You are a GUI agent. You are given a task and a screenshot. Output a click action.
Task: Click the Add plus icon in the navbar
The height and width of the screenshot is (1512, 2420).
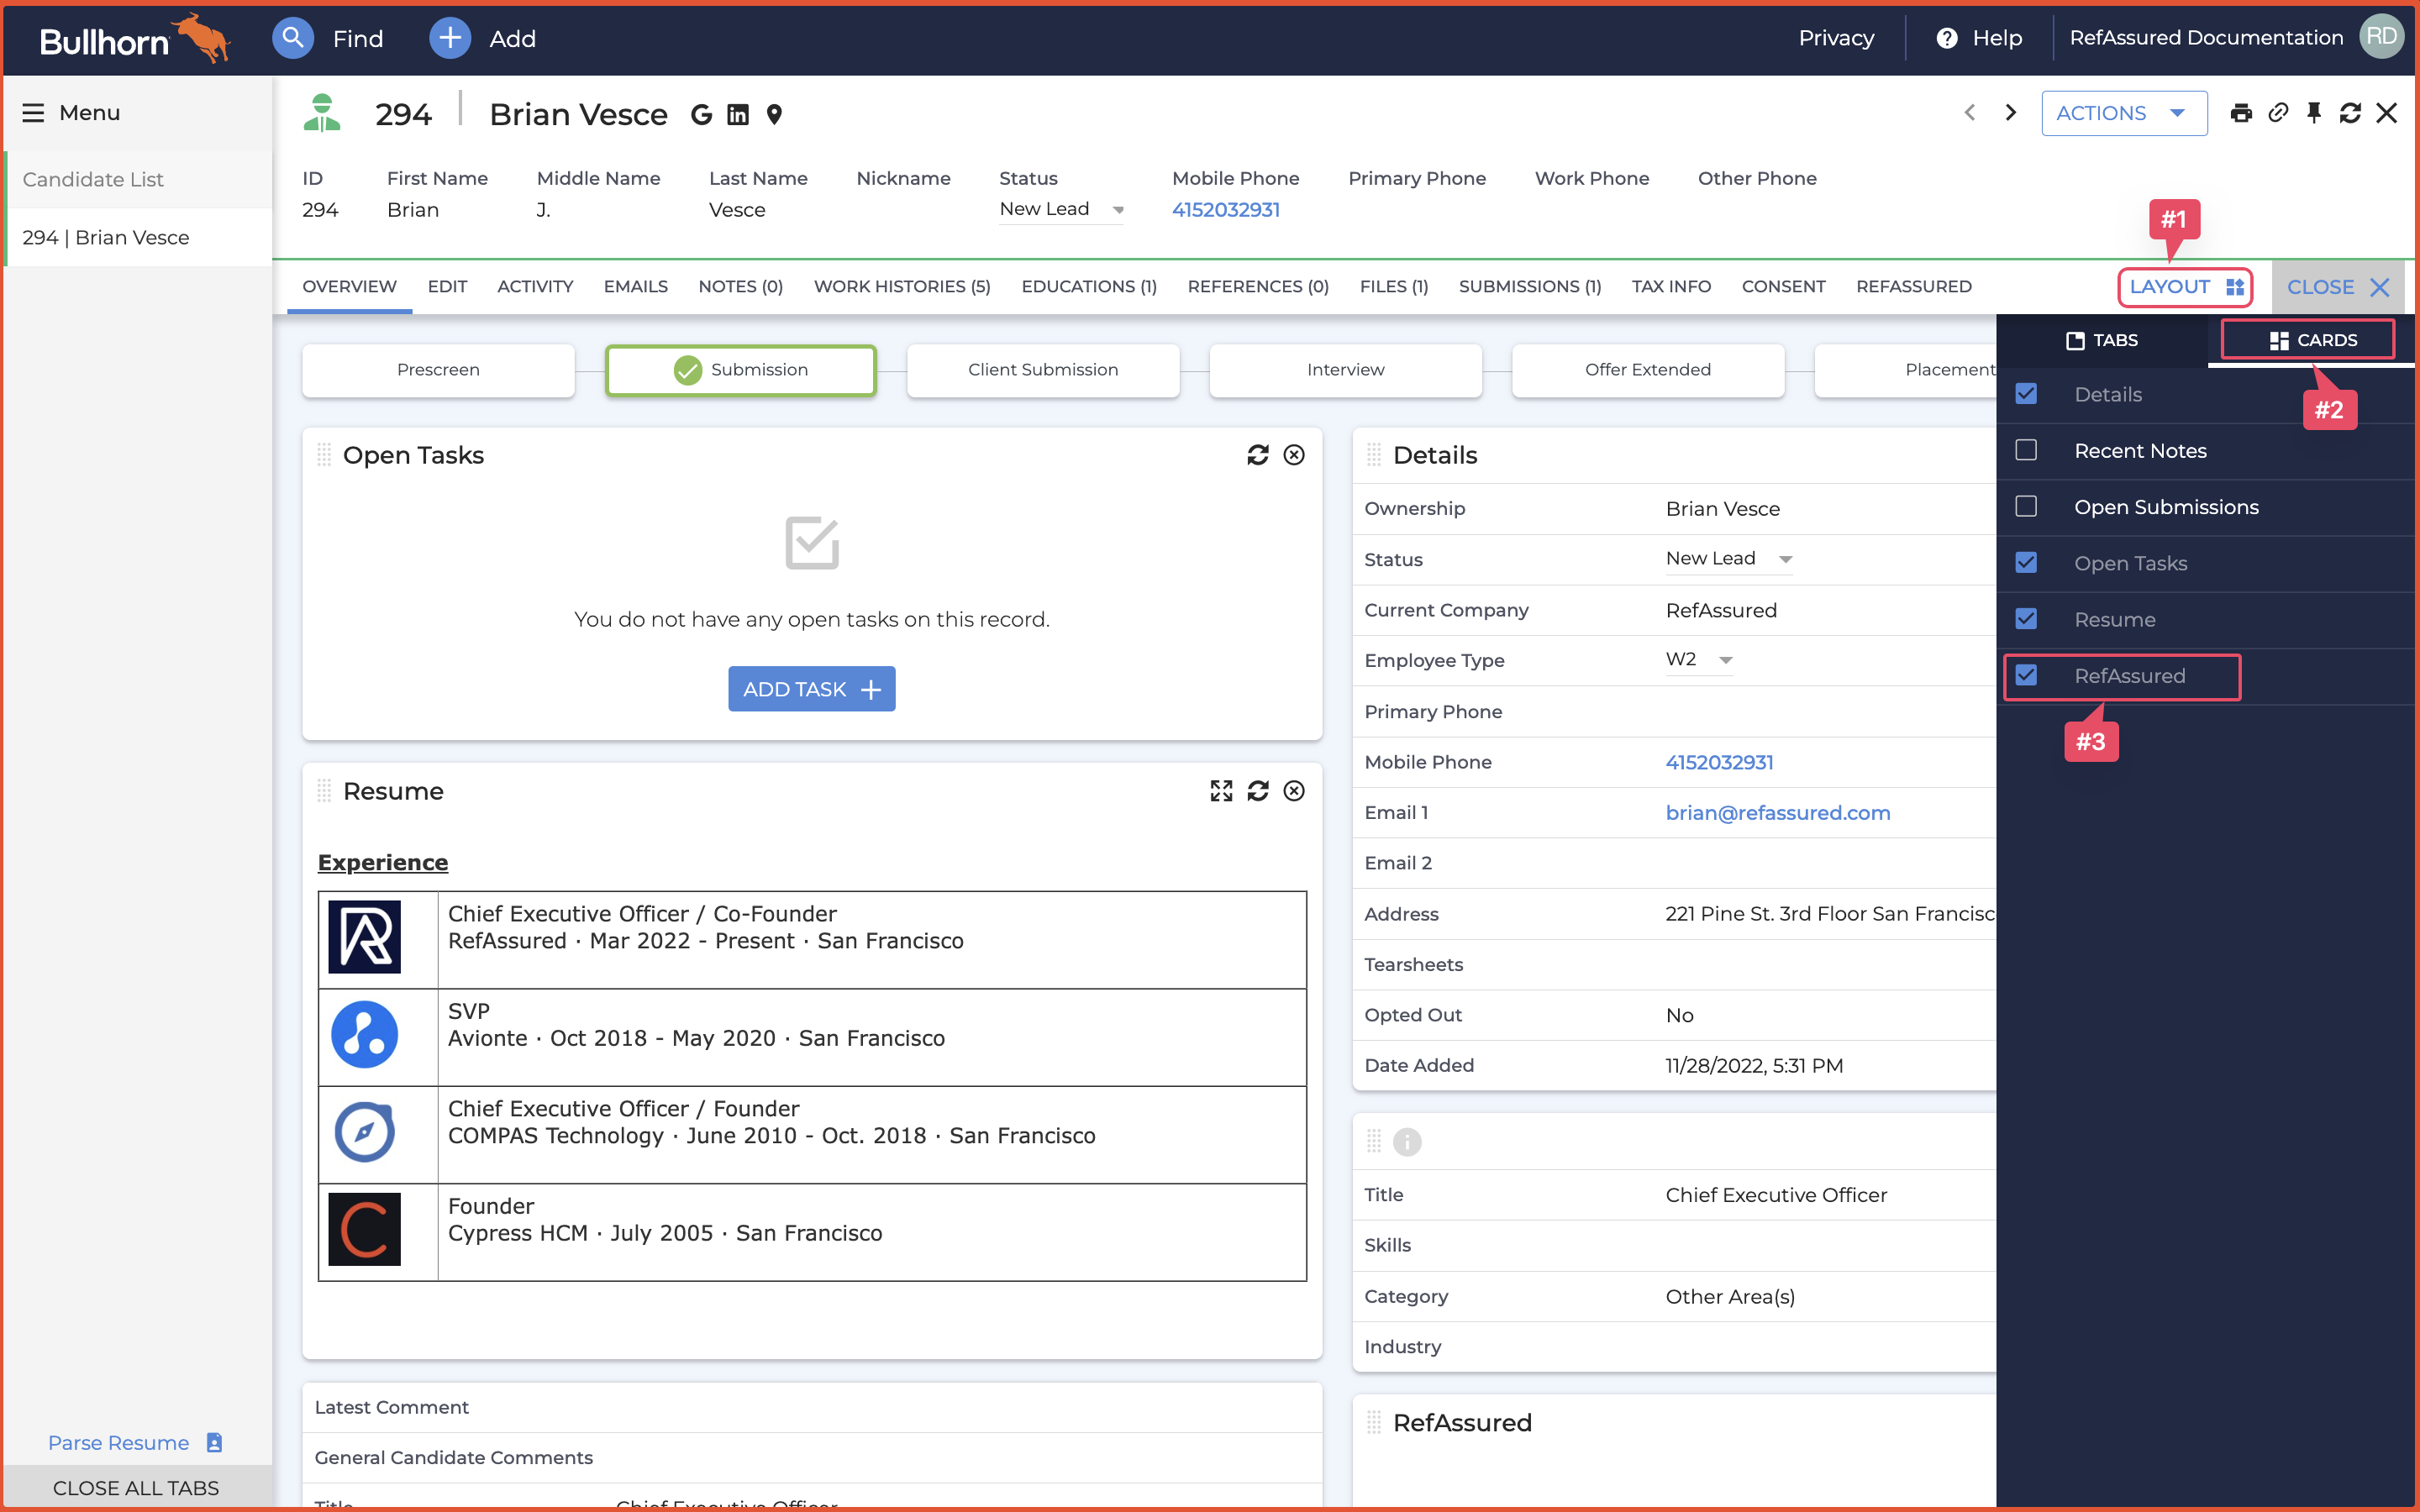point(449,38)
